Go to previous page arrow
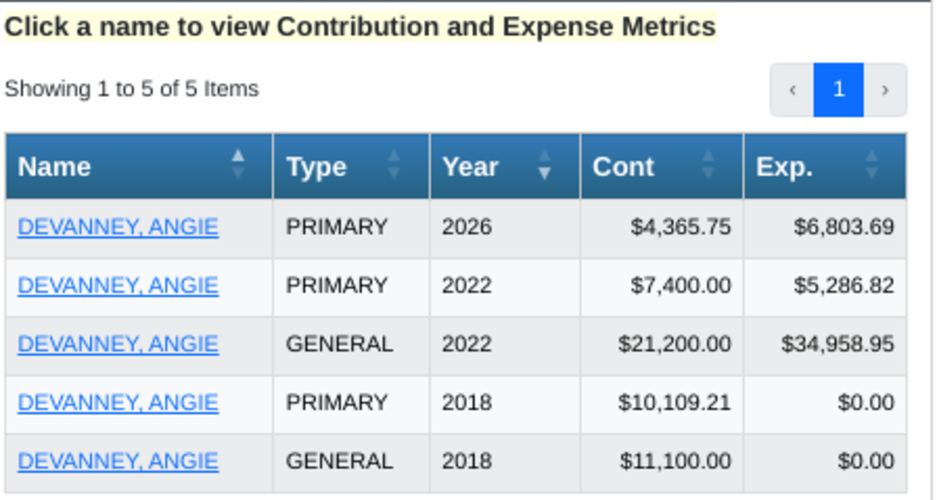Viewport: 937px width, 500px height. point(792,90)
